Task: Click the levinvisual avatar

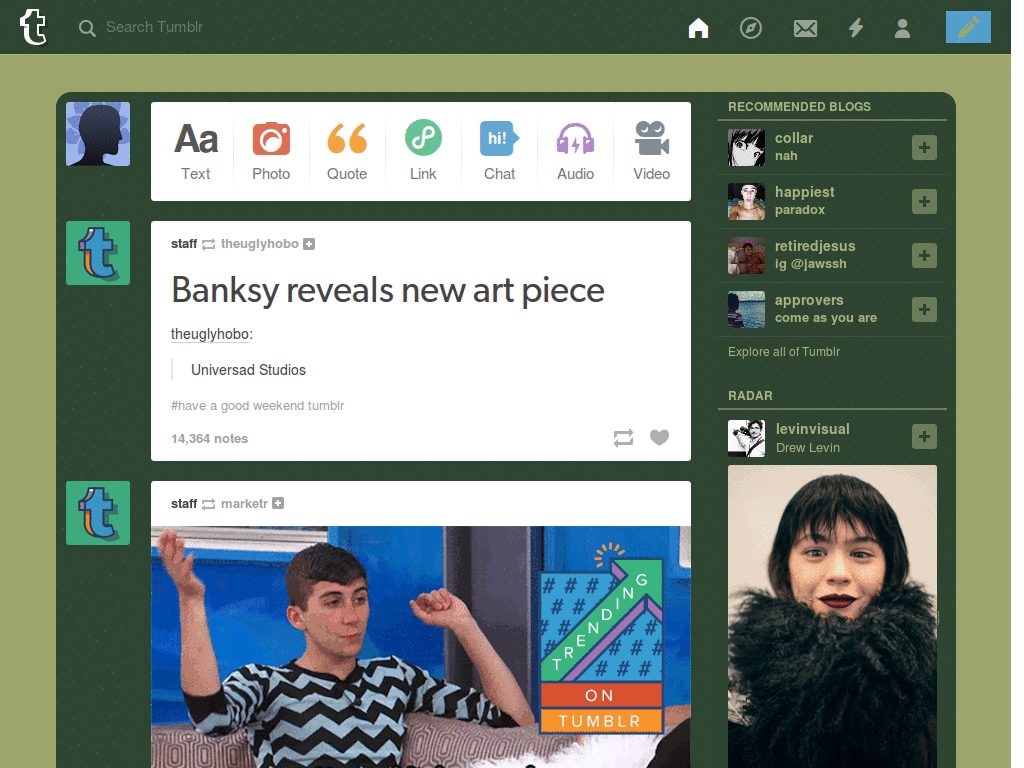Action: point(746,438)
